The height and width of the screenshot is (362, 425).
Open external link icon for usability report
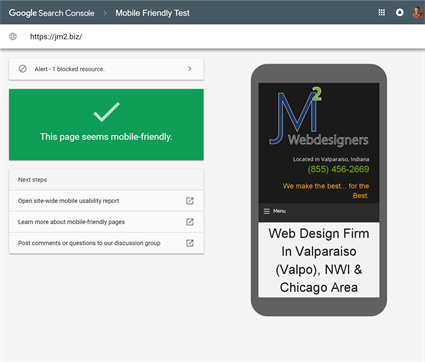click(x=190, y=201)
